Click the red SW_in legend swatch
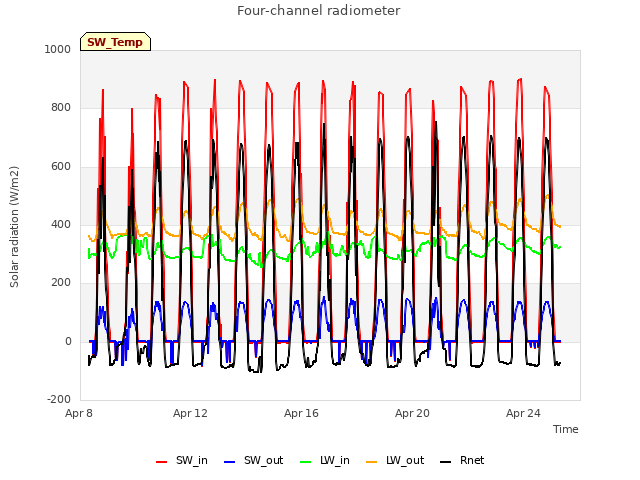 pos(162,462)
